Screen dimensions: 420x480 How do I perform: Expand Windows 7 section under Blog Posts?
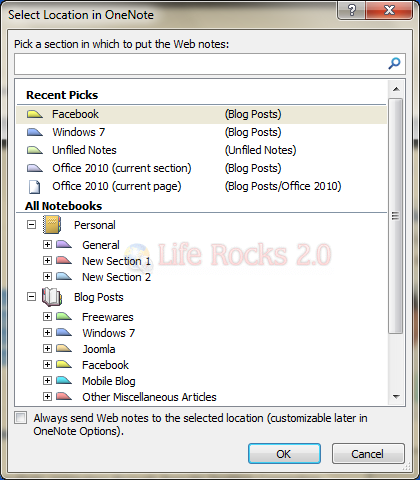coord(47,332)
